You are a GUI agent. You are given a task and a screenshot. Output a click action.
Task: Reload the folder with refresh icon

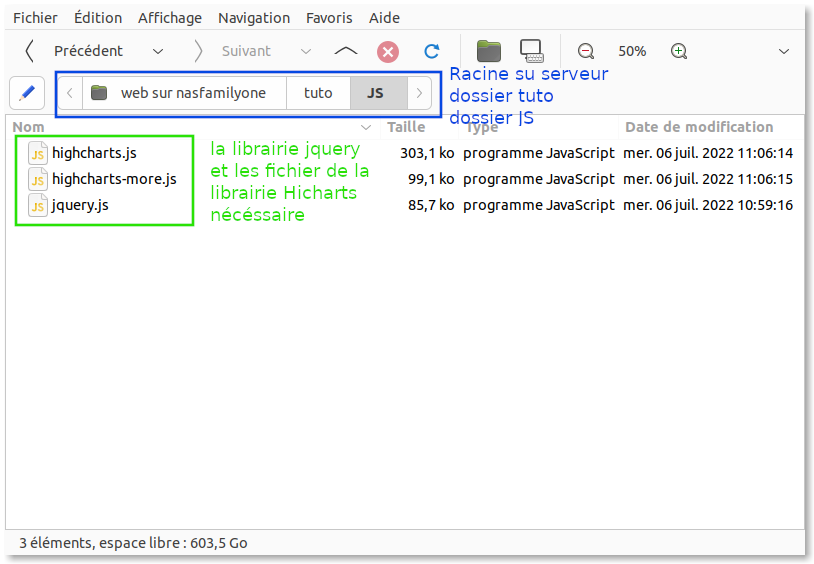point(431,51)
